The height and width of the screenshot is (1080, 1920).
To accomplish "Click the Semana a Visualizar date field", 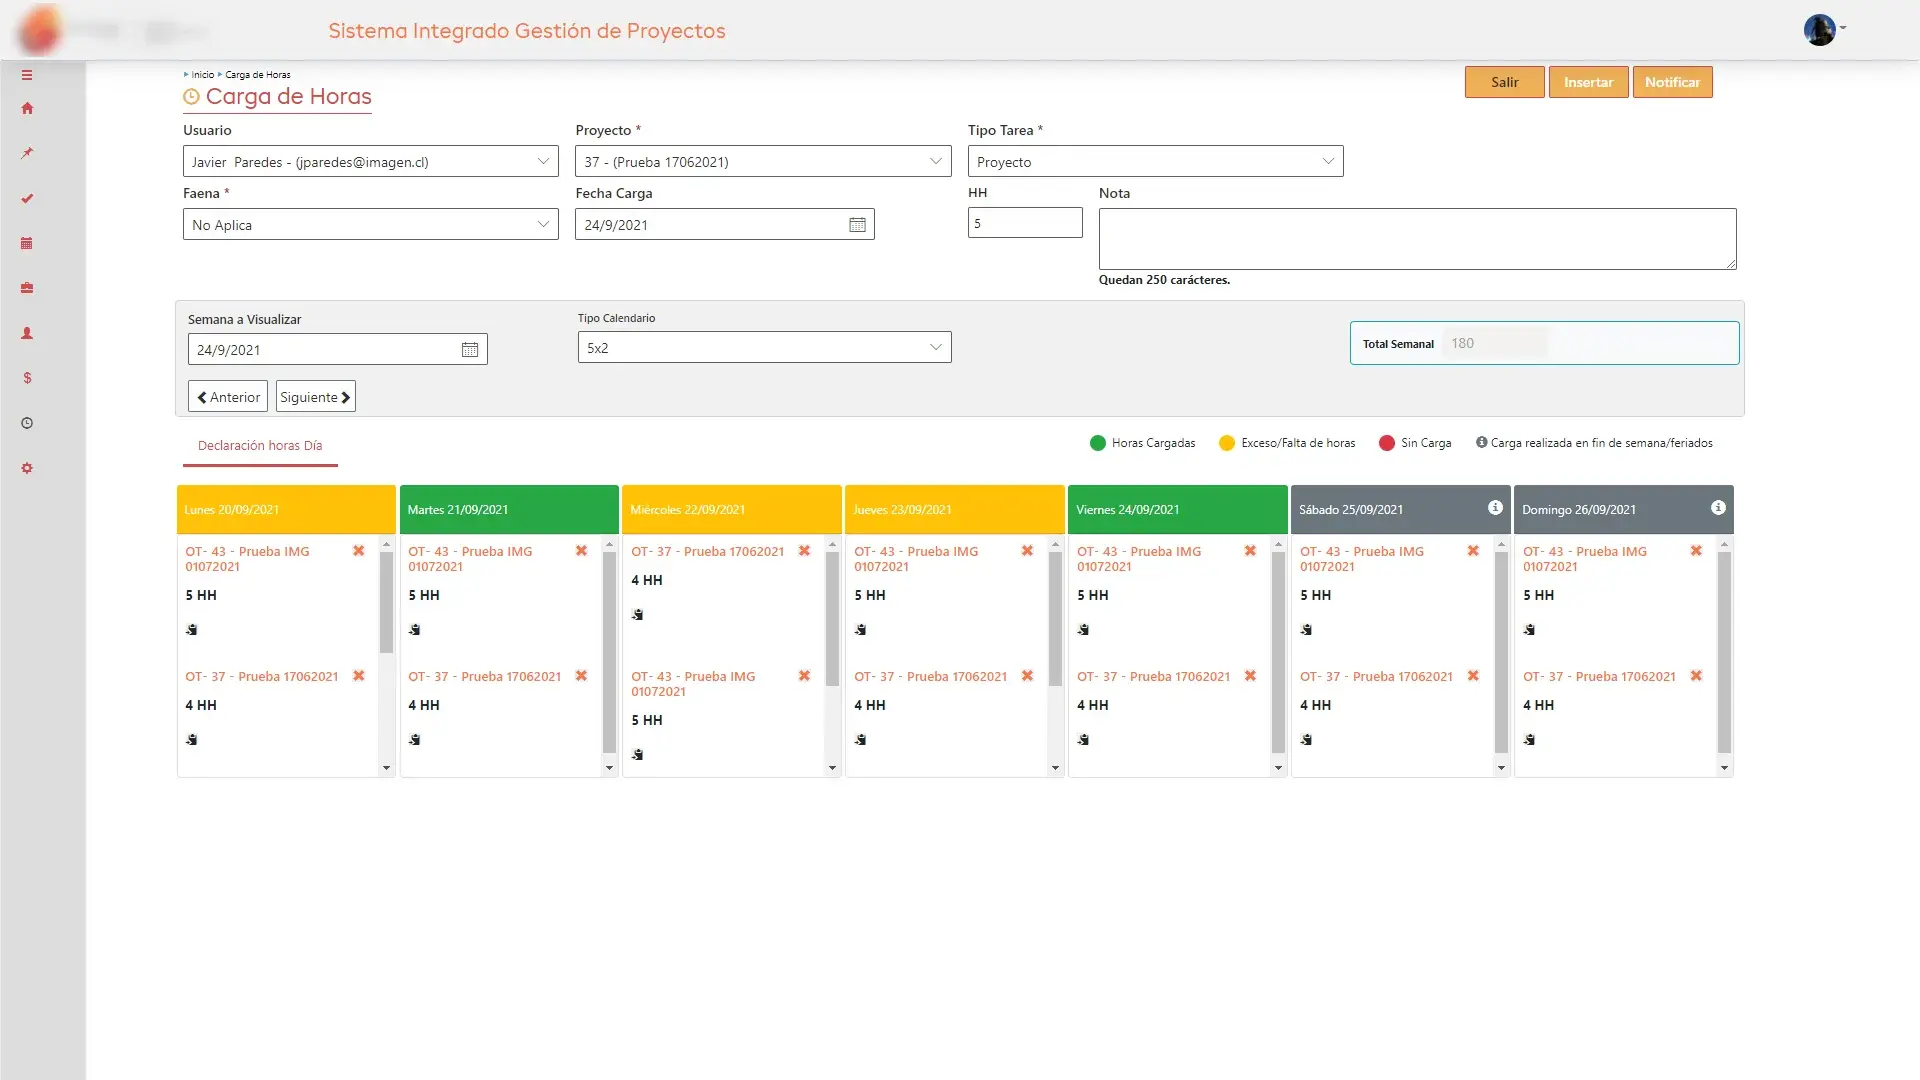I will pyautogui.click(x=337, y=350).
